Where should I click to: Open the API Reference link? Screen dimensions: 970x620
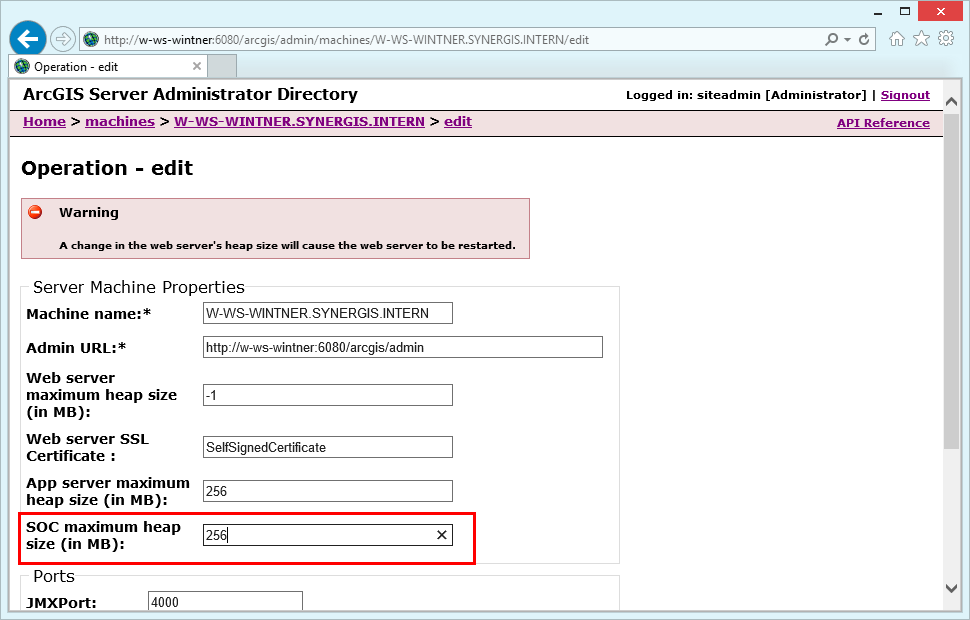pos(883,122)
